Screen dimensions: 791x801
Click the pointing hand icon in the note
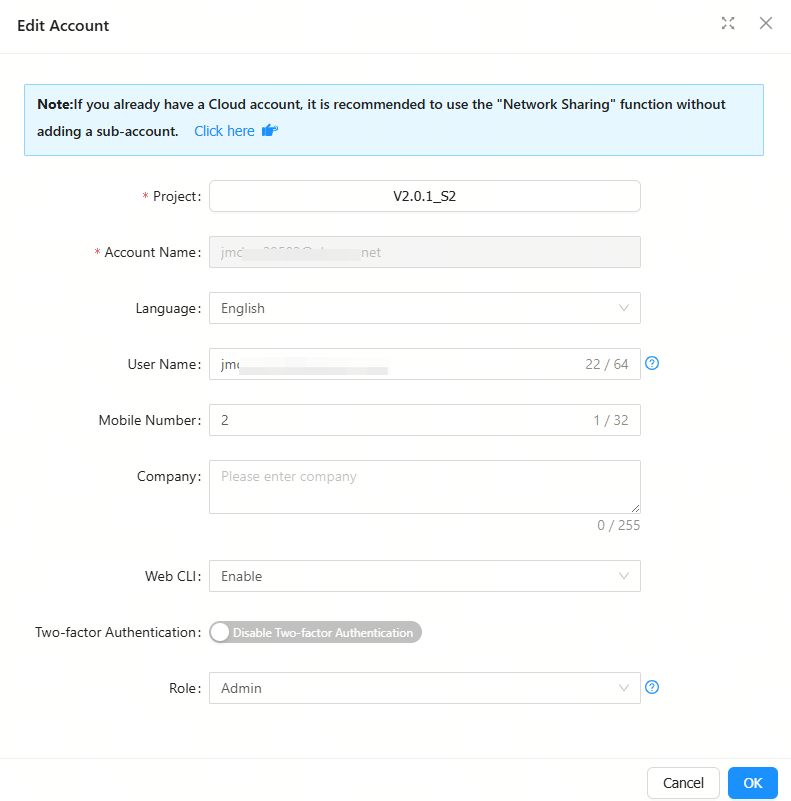tap(269, 131)
